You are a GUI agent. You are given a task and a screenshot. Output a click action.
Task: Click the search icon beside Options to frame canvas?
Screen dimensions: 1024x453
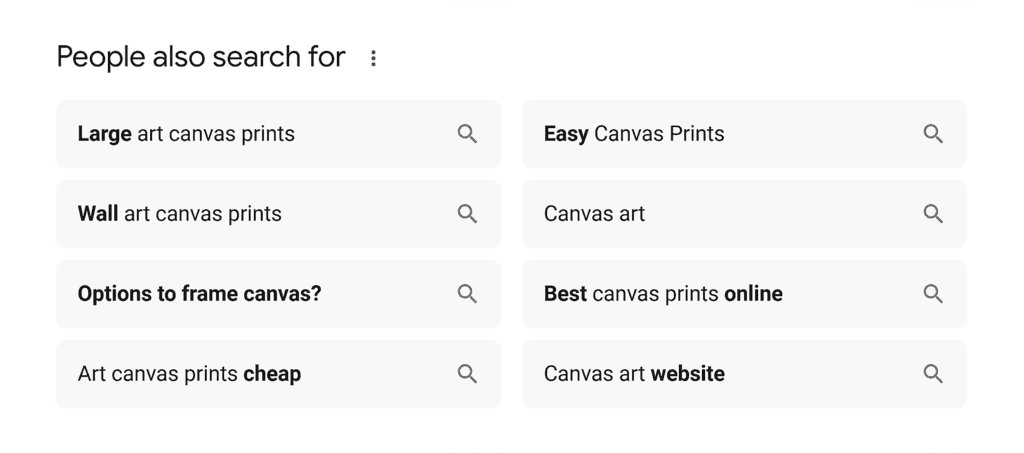pos(467,294)
